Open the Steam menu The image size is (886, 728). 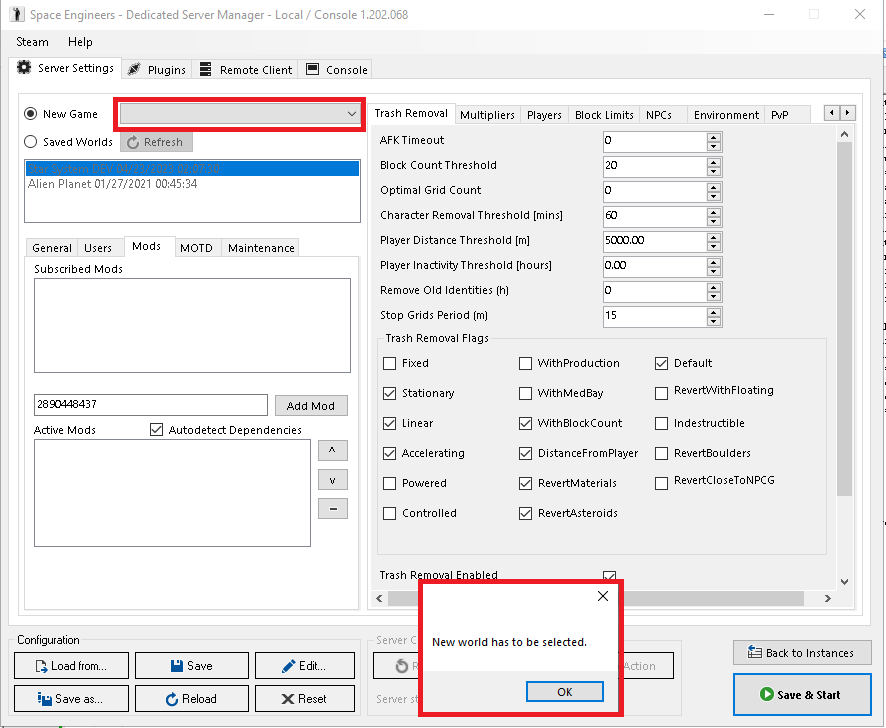33,42
